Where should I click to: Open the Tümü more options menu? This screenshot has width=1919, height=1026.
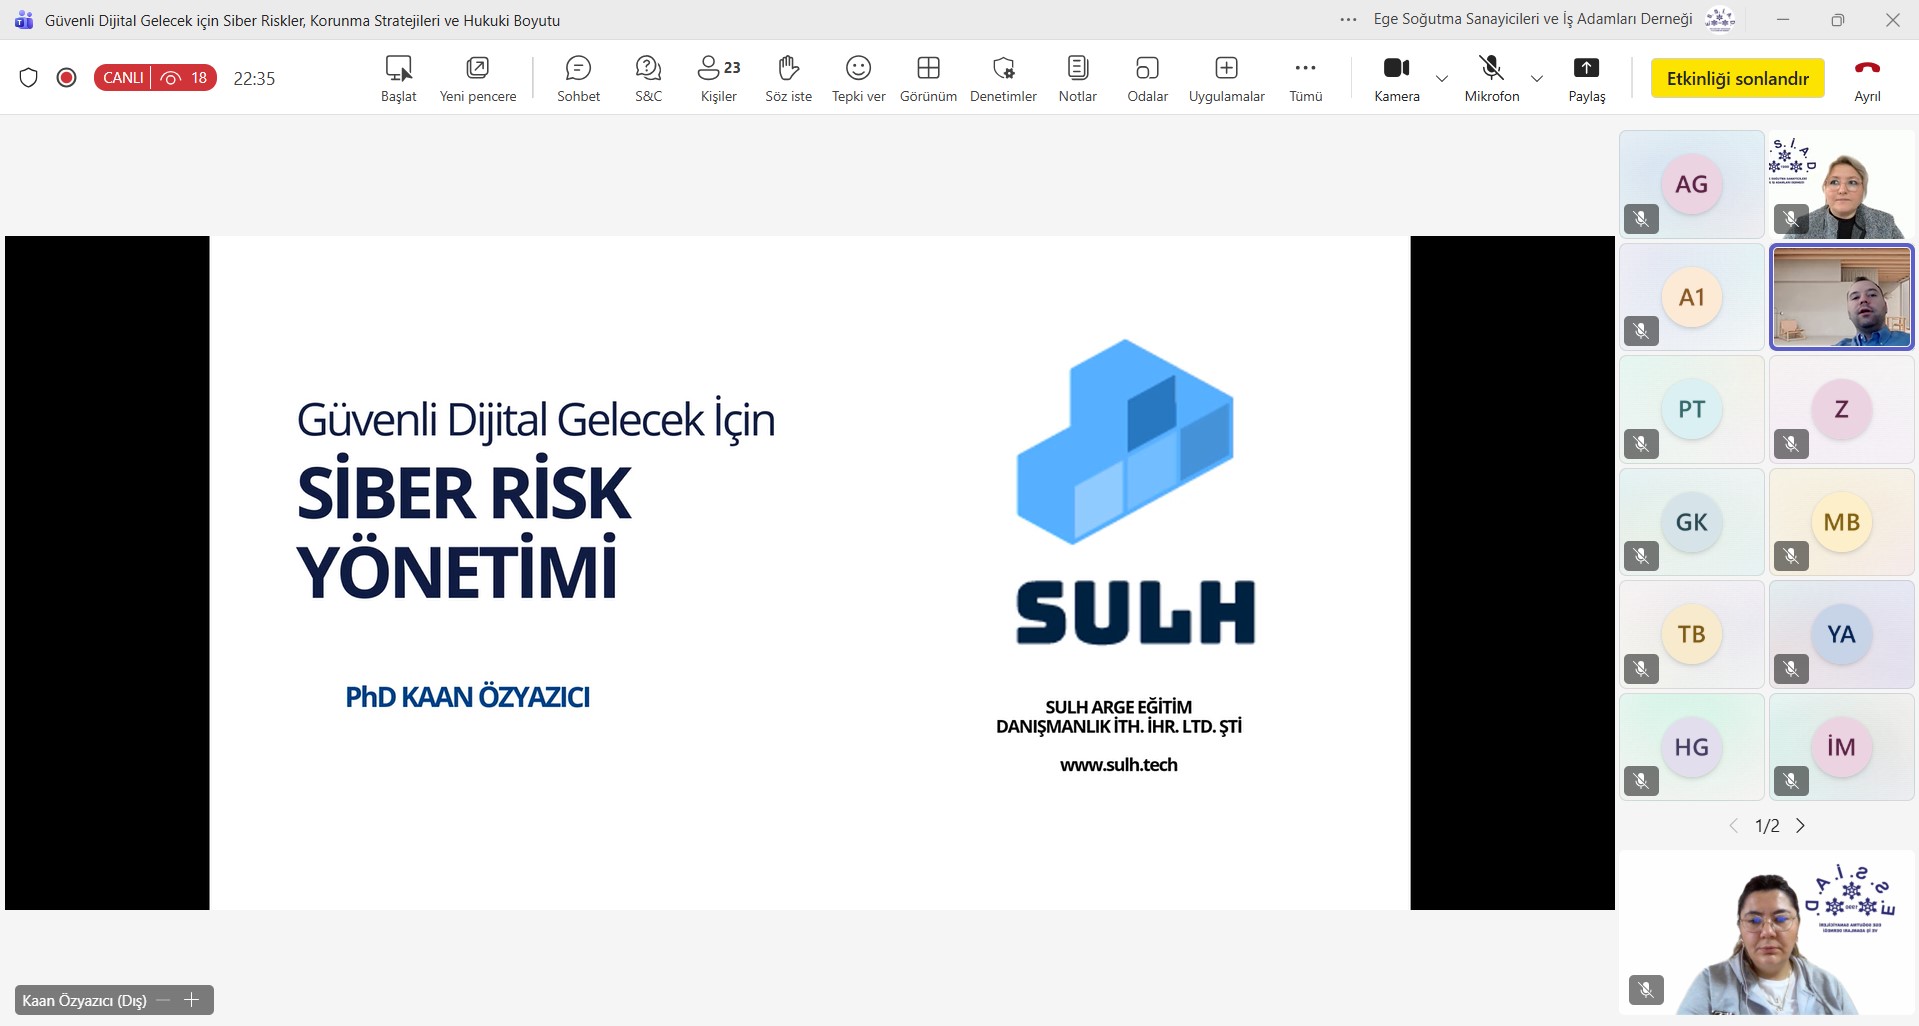1305,79
